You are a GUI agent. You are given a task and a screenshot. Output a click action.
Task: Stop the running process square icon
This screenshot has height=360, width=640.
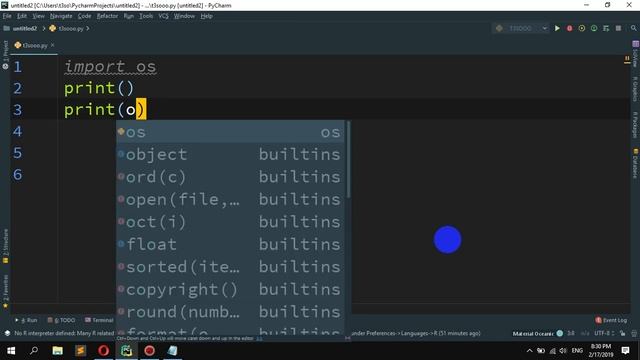618,28
